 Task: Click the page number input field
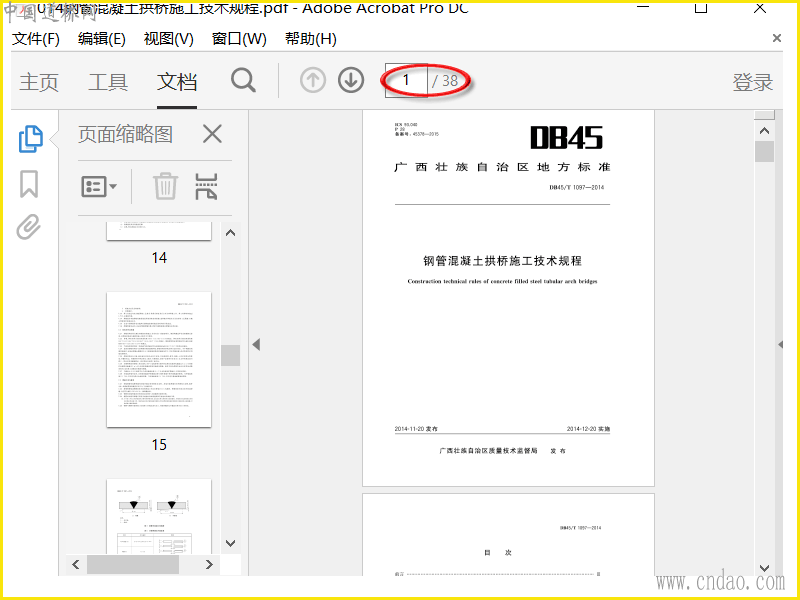coord(406,80)
